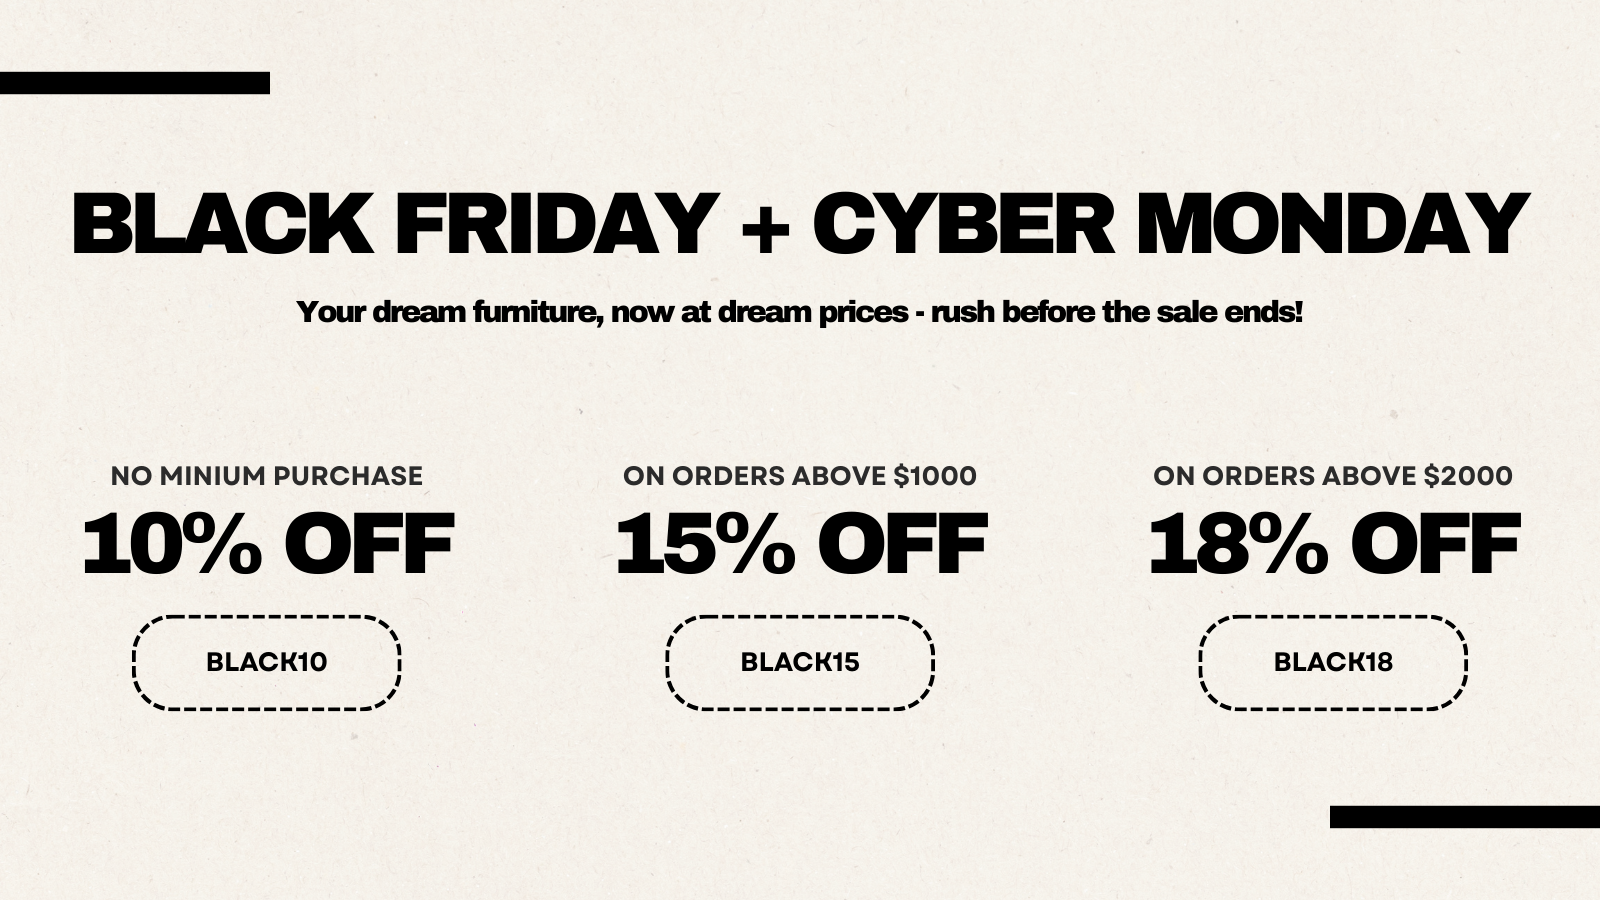This screenshot has width=1600, height=900.
Task: Click the BLACK10 coupon code box
Action: pos(267,662)
